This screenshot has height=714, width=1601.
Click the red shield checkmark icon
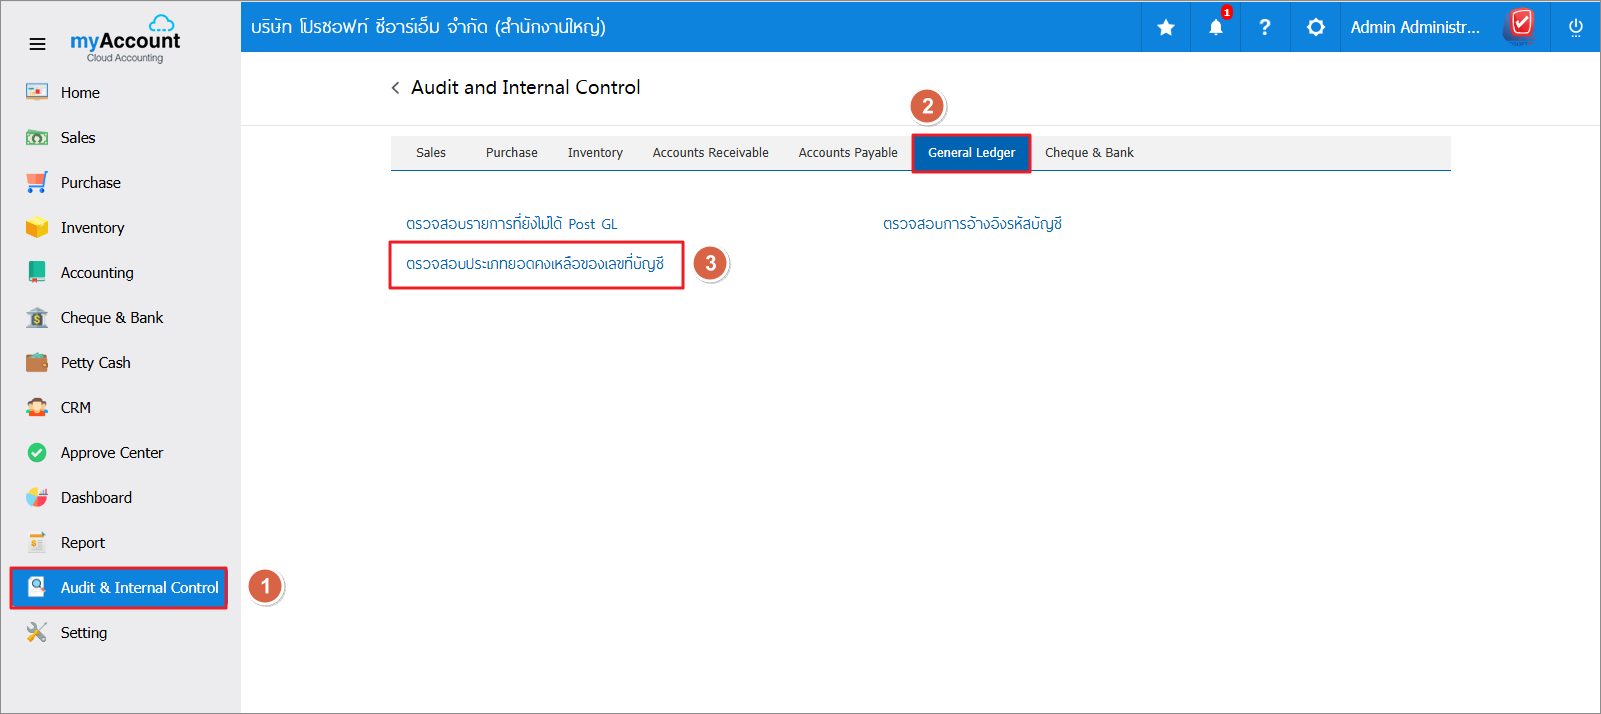pyautogui.click(x=1521, y=24)
